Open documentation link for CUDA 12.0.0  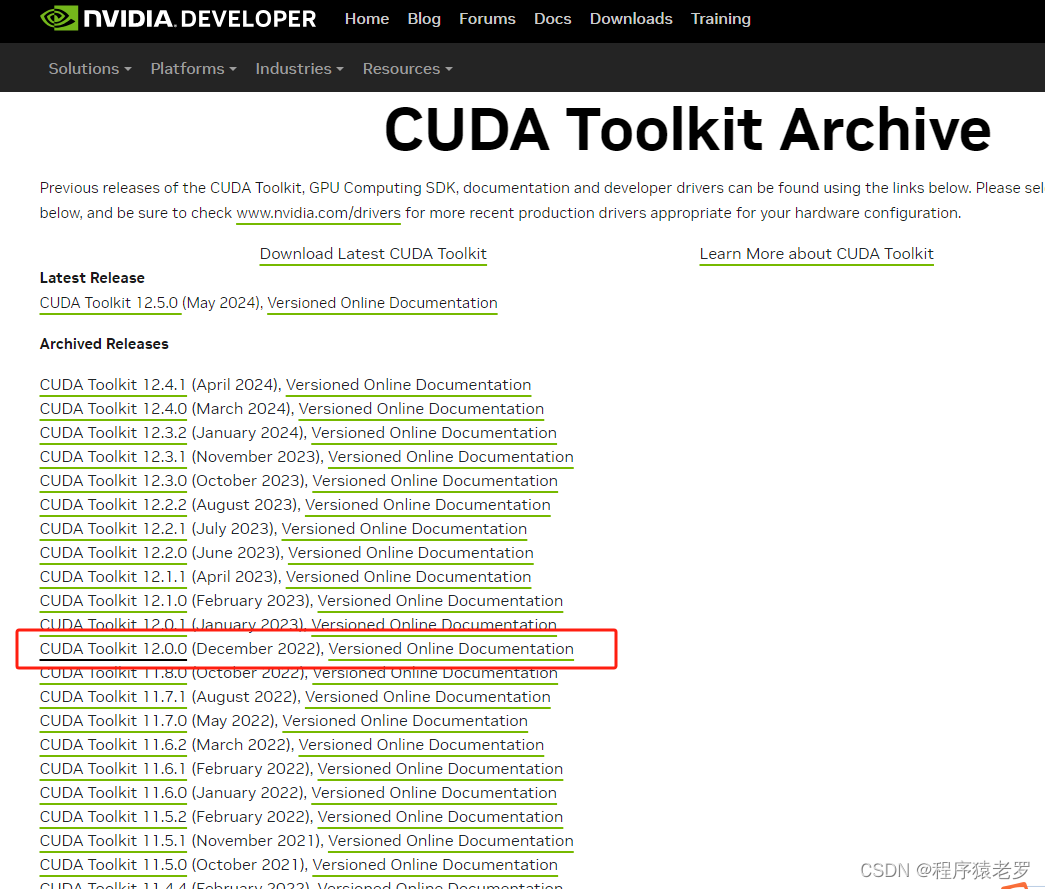(451, 649)
